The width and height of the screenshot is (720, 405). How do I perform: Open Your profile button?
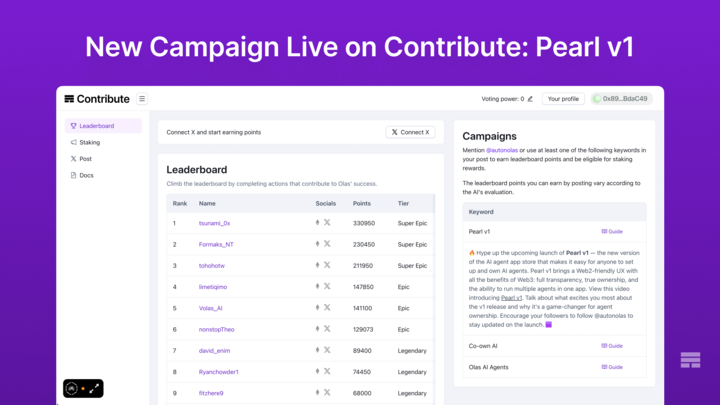point(563,99)
